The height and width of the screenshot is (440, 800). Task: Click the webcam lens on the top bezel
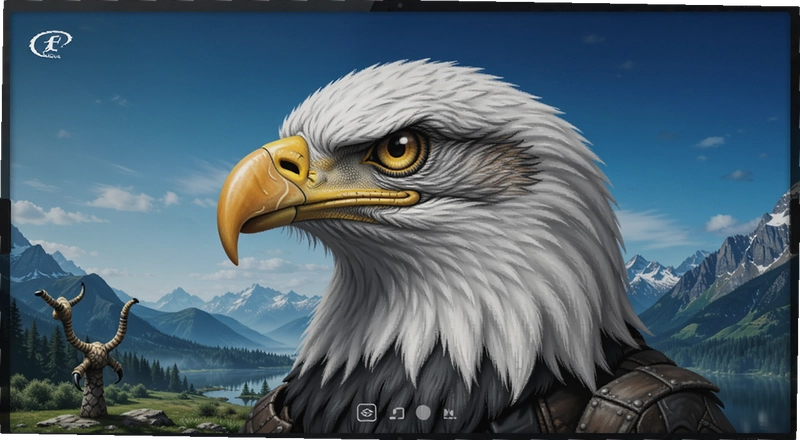click(x=400, y=6)
